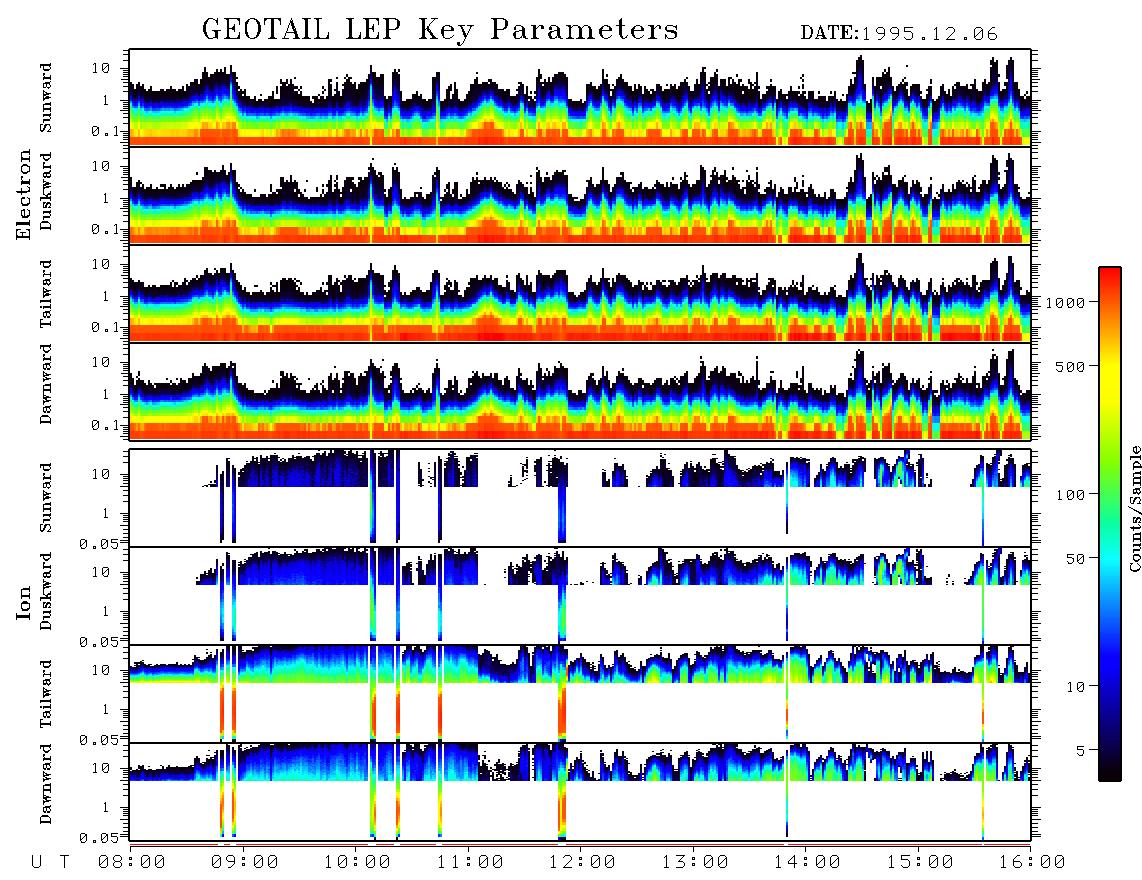Click the Electron 'Sunward' panel label

46,98
